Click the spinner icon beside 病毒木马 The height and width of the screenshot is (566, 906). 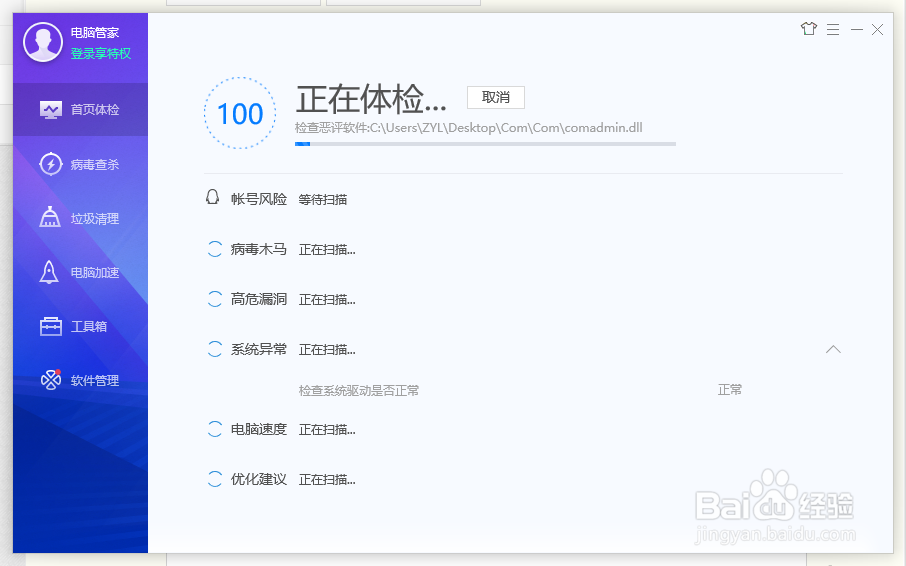(214, 250)
